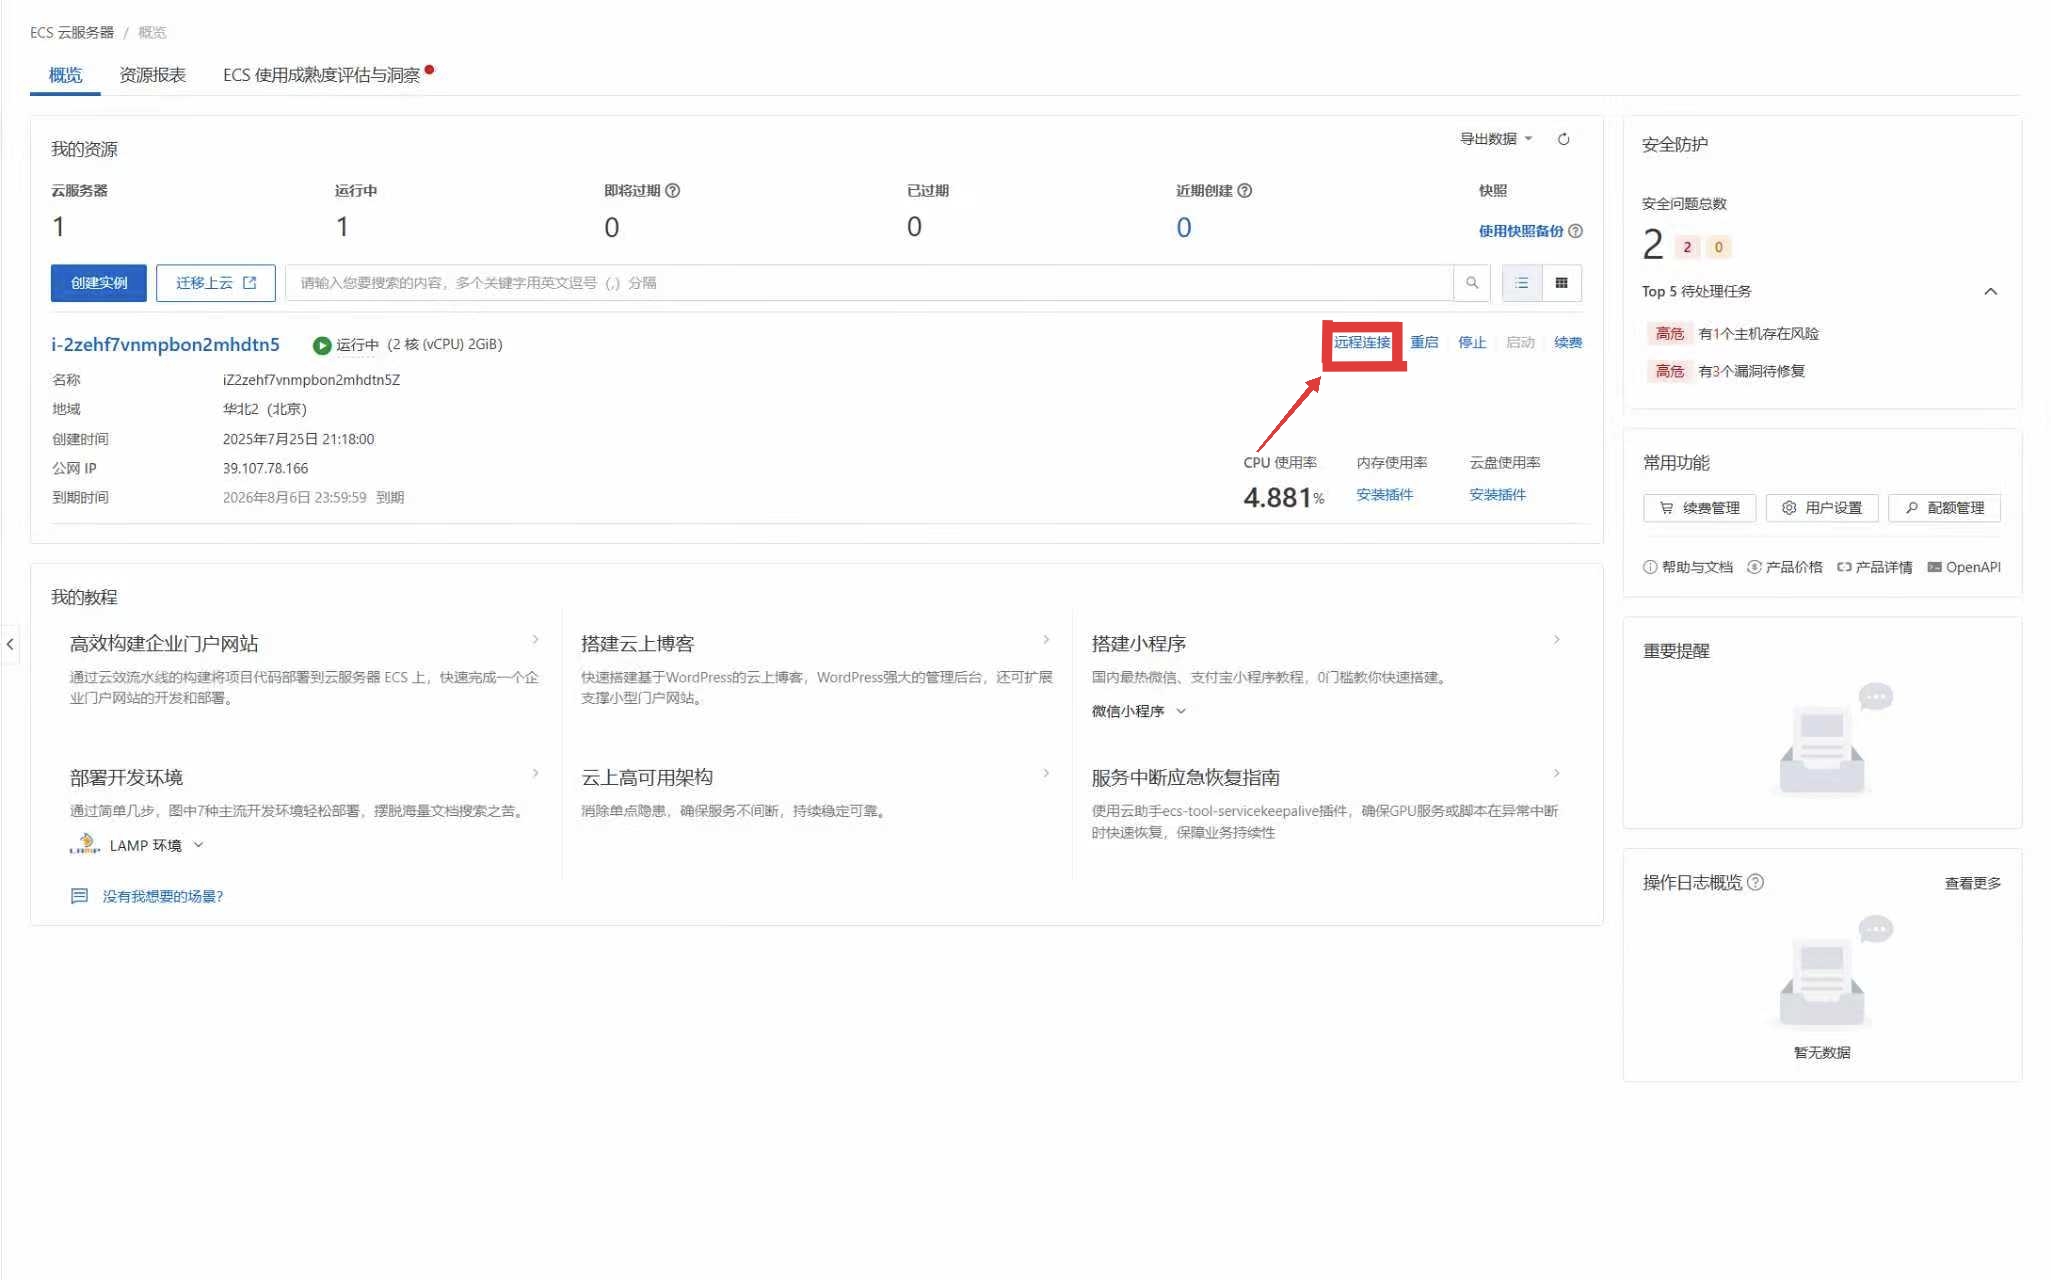Open ECS 使用成熟度评估与洞察 tab
Screen dimensions: 2051x1280
click(x=321, y=75)
